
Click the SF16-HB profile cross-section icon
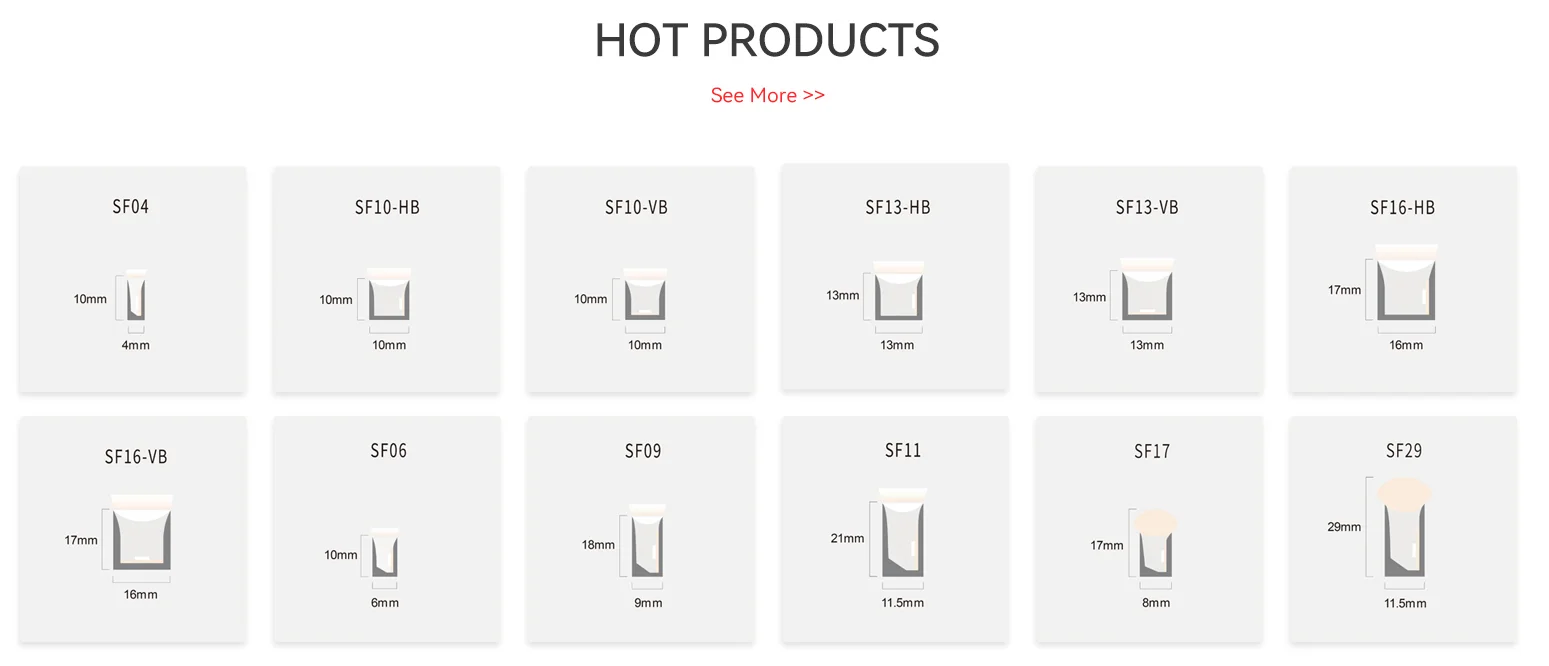coord(1406,282)
